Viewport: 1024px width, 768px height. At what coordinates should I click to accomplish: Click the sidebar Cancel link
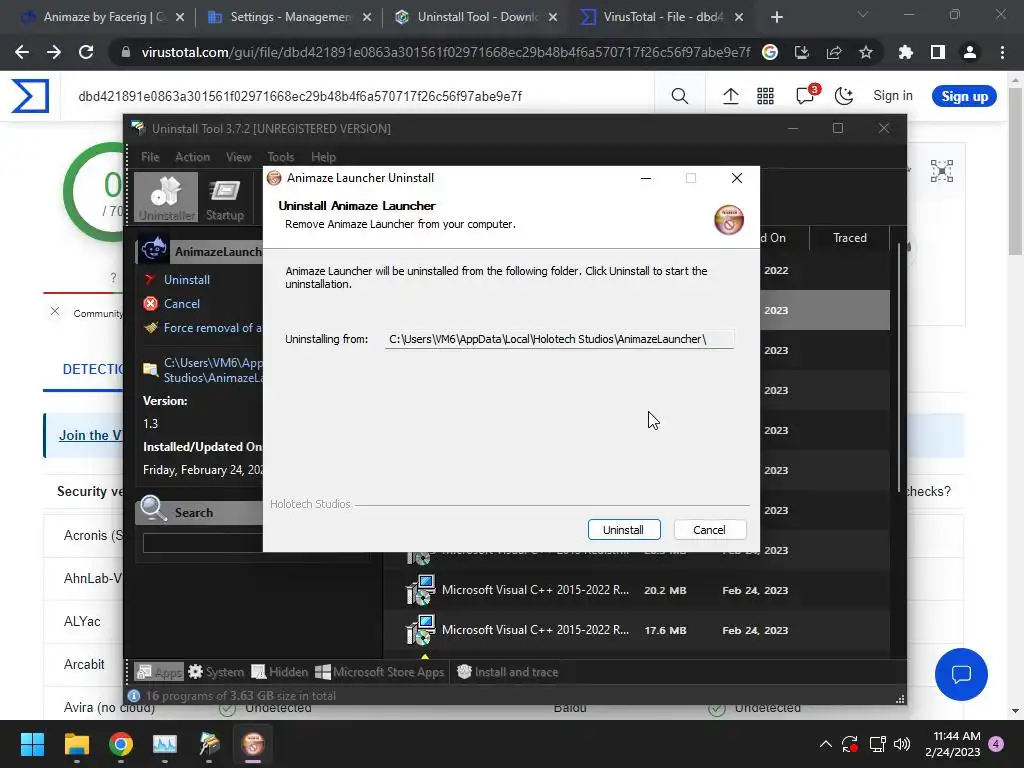pos(182,304)
